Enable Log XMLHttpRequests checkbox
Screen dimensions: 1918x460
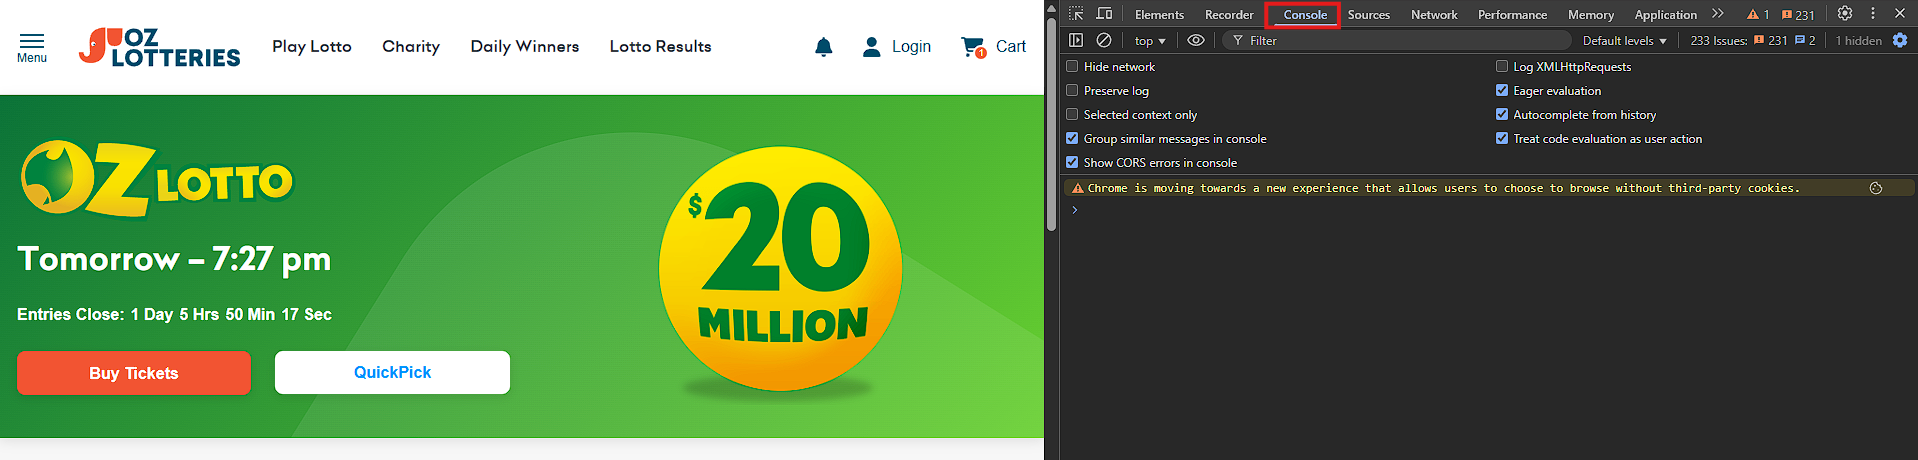tap(1502, 66)
